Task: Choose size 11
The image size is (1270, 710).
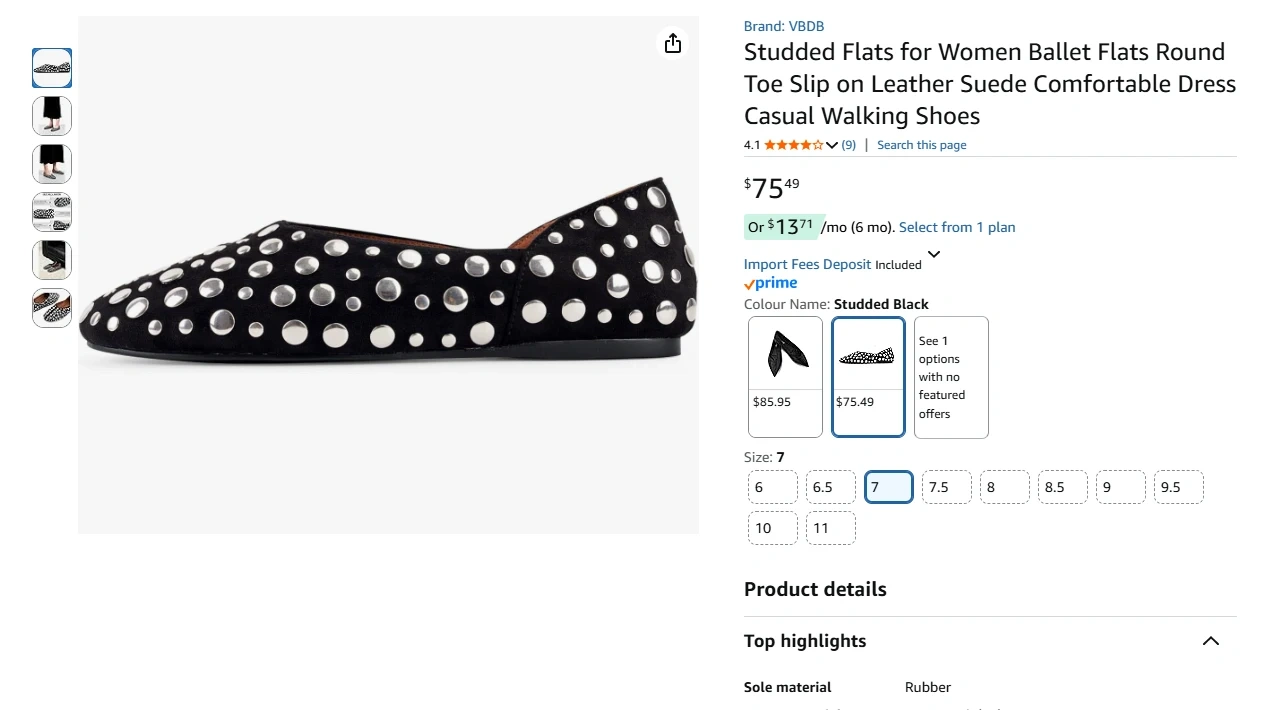Action: click(x=830, y=528)
